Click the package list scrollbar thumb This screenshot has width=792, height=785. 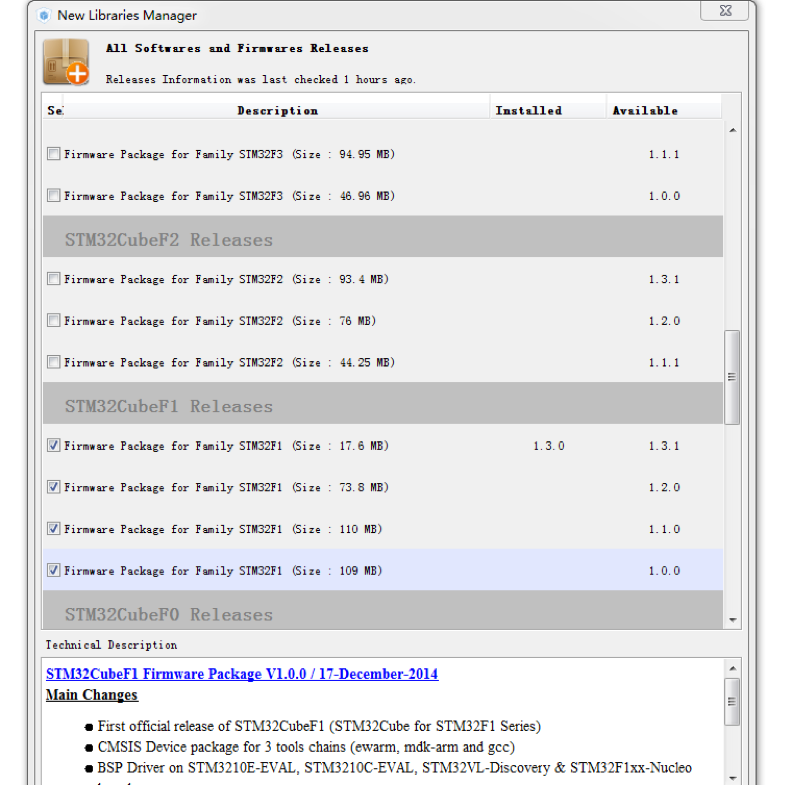pos(732,377)
